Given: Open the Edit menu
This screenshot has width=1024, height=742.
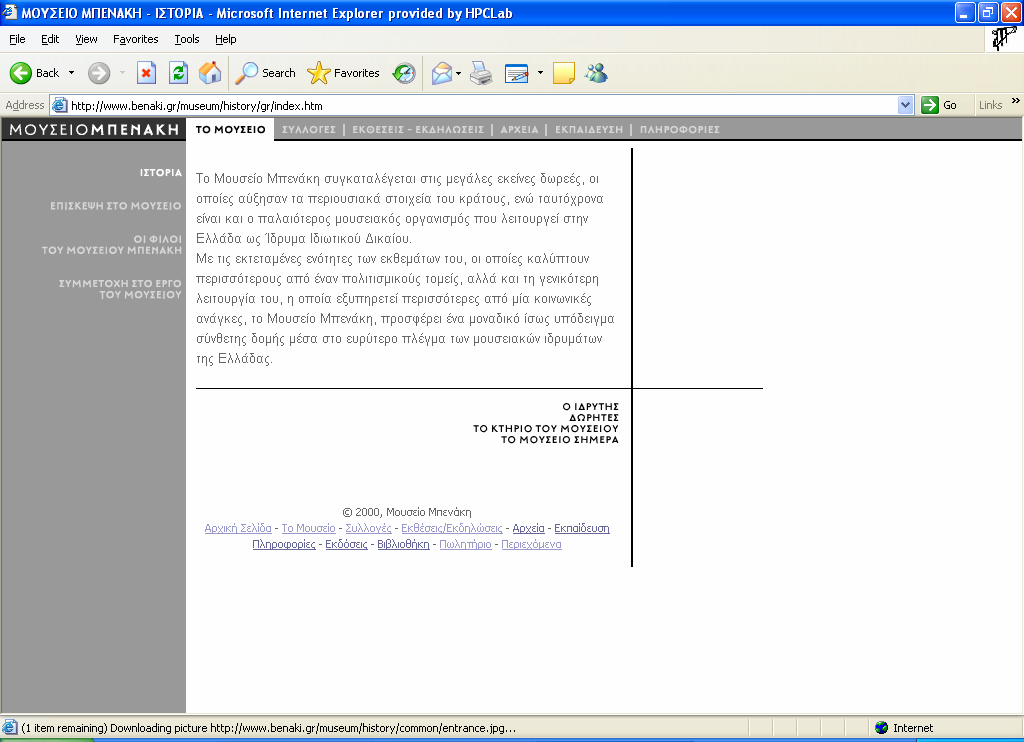Looking at the screenshot, I should click(50, 39).
